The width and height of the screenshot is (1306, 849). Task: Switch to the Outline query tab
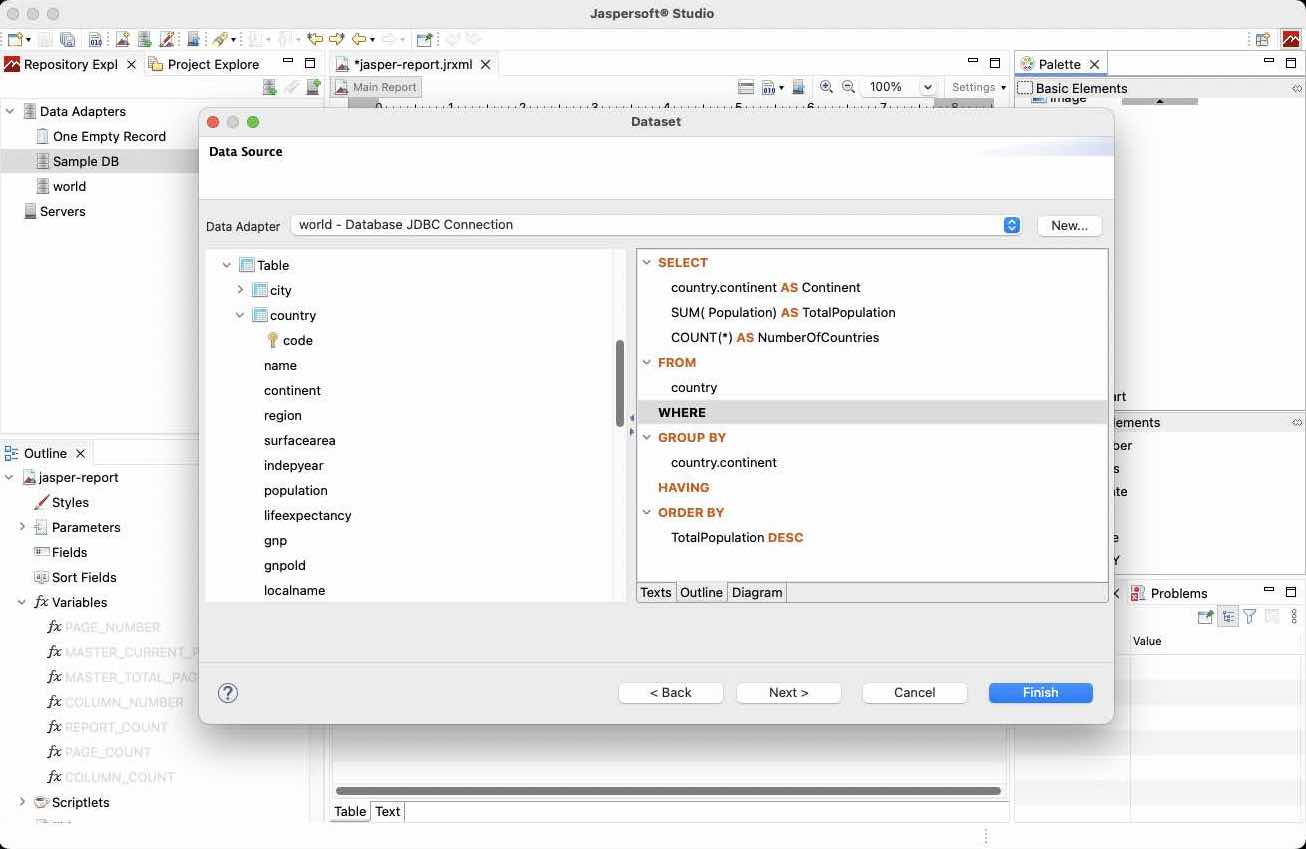click(701, 592)
